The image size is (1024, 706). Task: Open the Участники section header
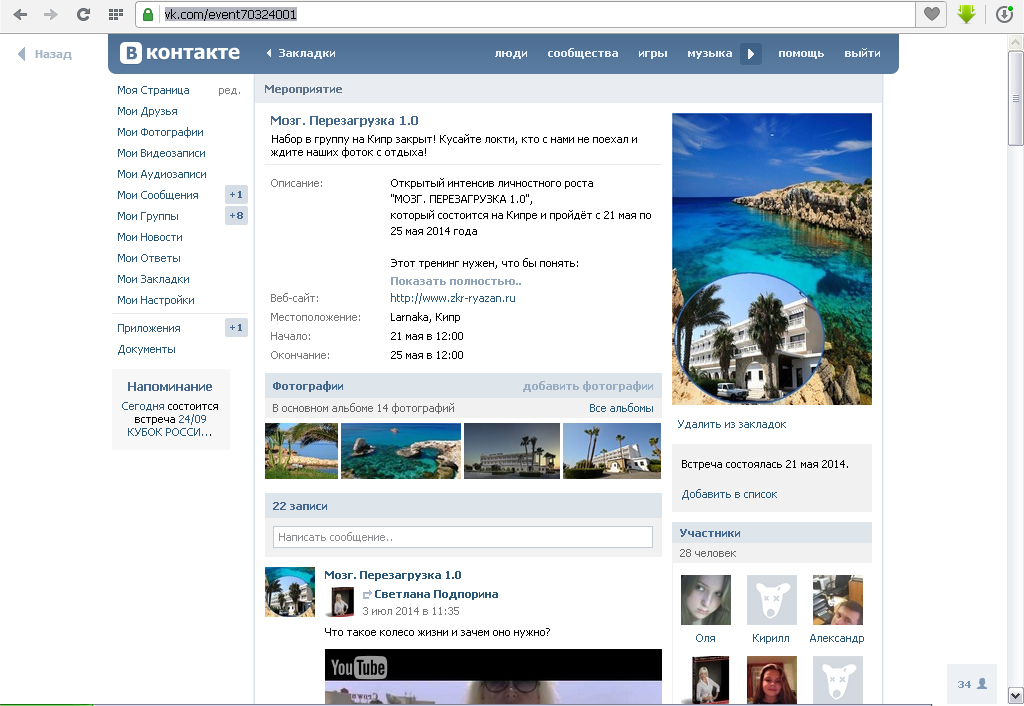pos(772,533)
